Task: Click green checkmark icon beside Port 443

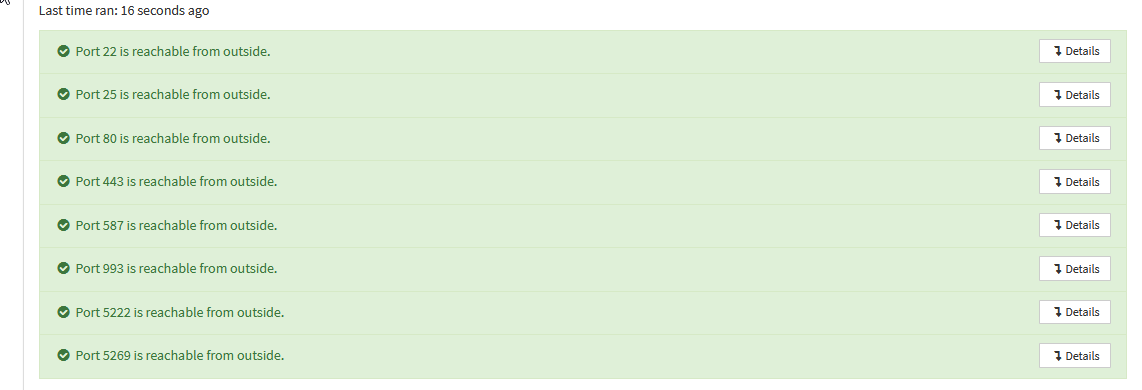Action: 63,181
